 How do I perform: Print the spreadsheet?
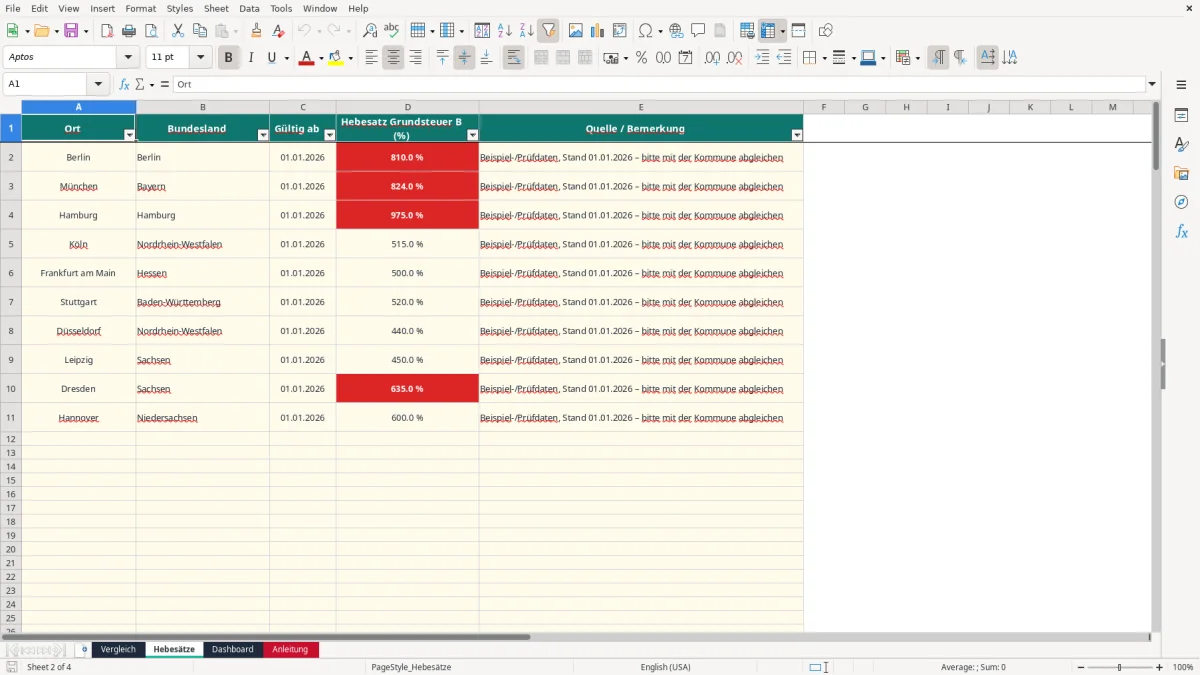[130, 31]
